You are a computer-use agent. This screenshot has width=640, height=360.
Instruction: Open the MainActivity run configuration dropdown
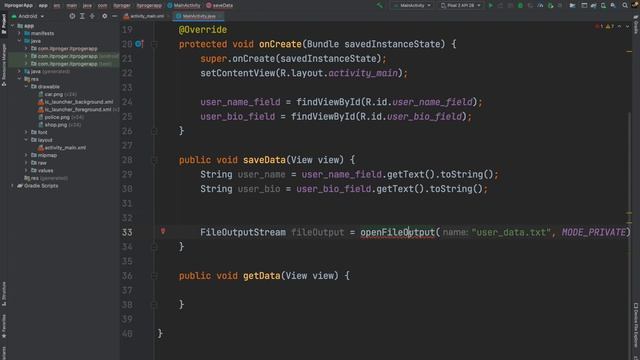412,5
